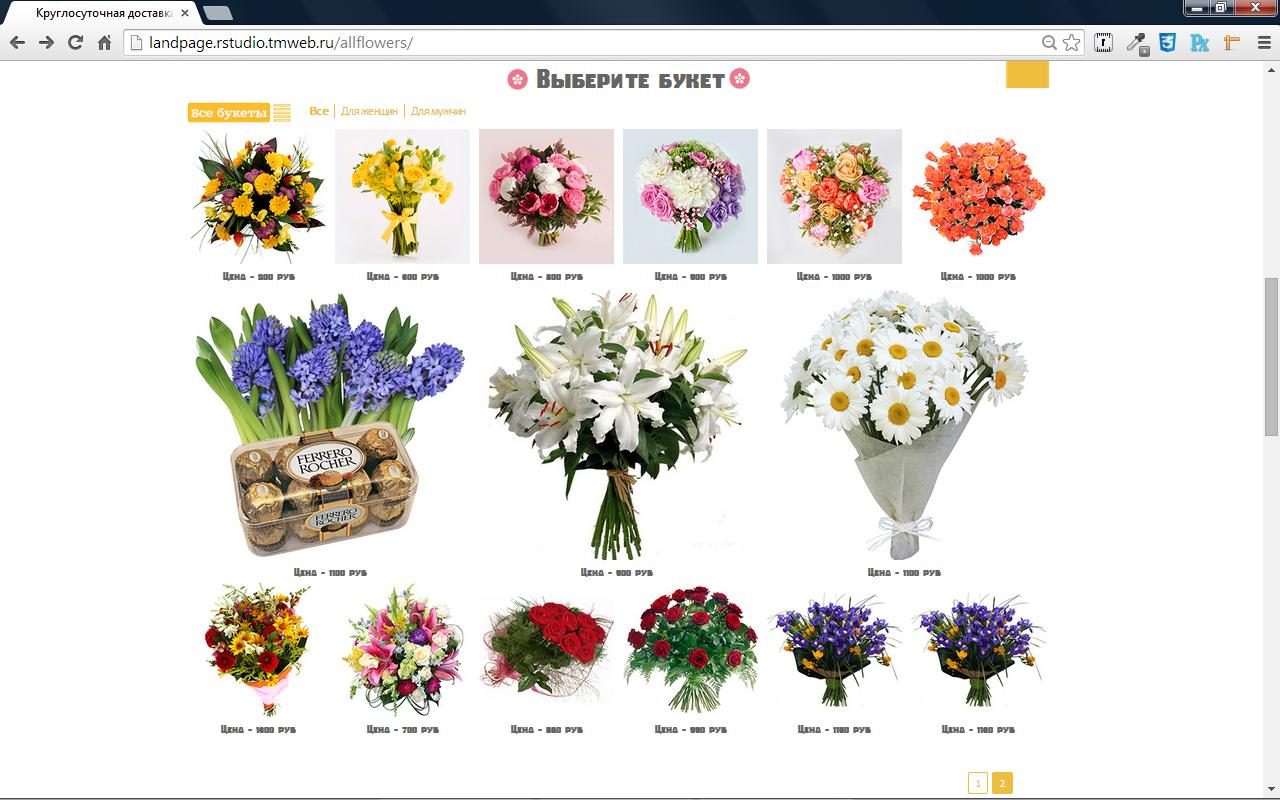Open the CSS3 extension icon
The height and width of the screenshot is (800, 1280).
pyautogui.click(x=1167, y=43)
